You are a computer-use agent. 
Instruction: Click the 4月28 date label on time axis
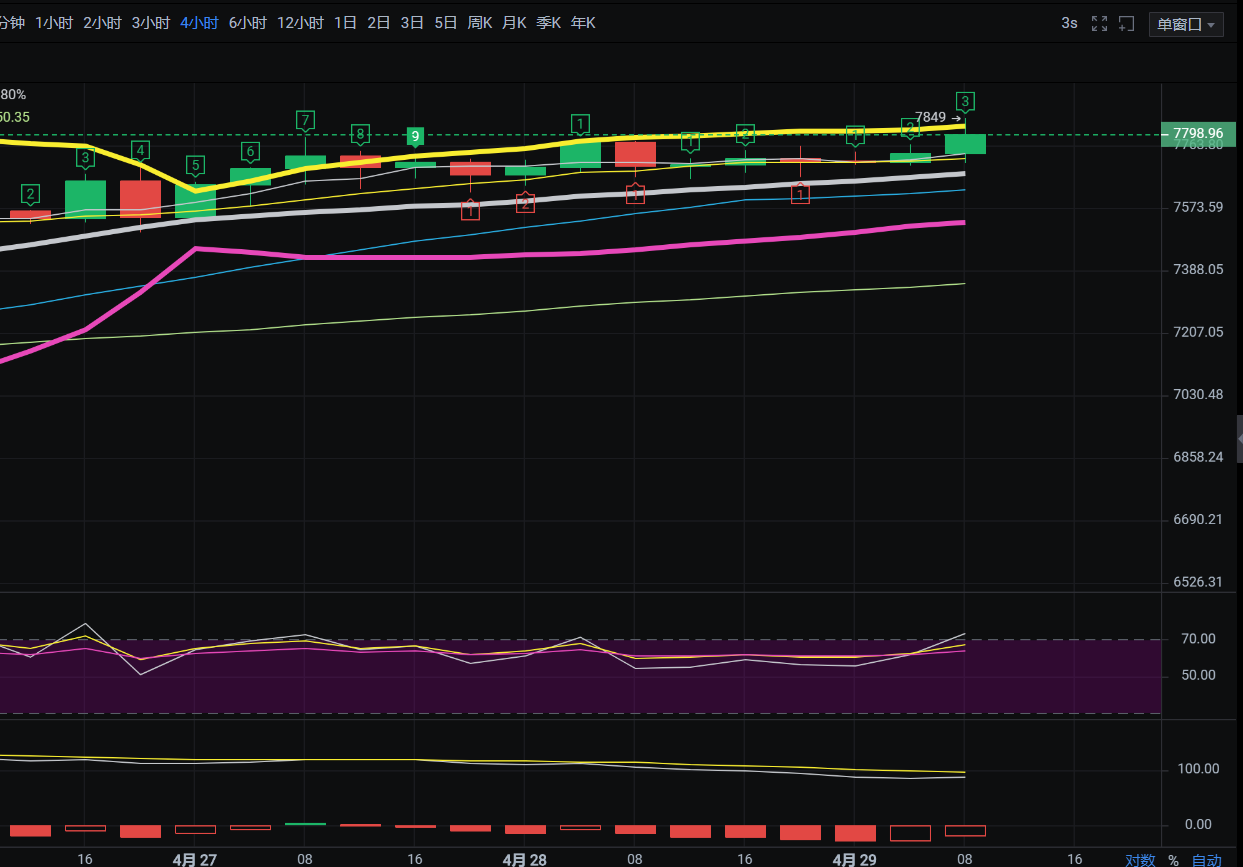pyautogui.click(x=524, y=859)
